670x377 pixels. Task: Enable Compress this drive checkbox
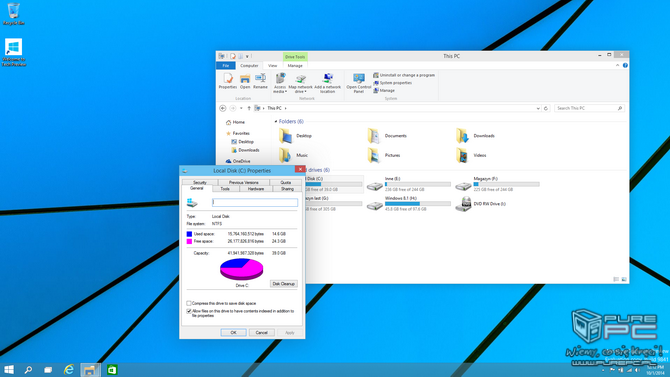[189, 303]
